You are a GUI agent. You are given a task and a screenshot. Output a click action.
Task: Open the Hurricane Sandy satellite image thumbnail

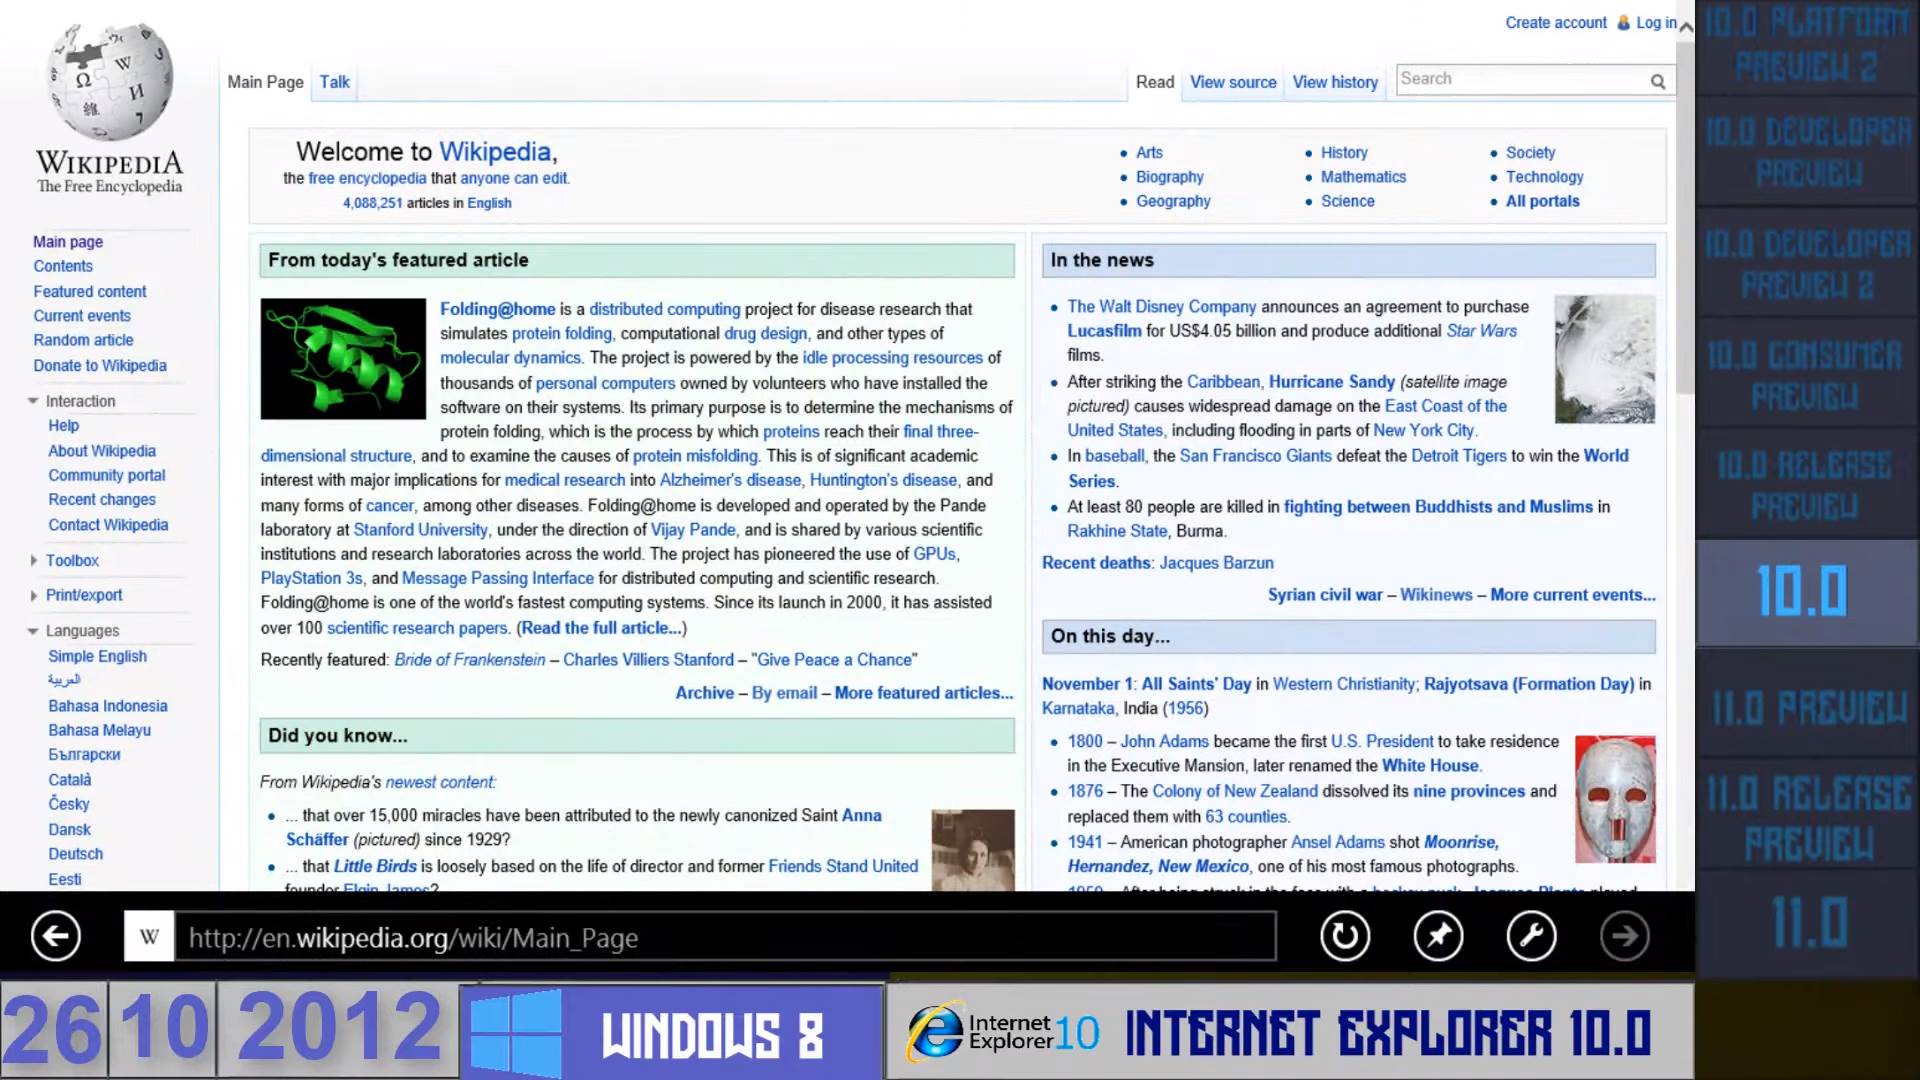(x=1604, y=359)
